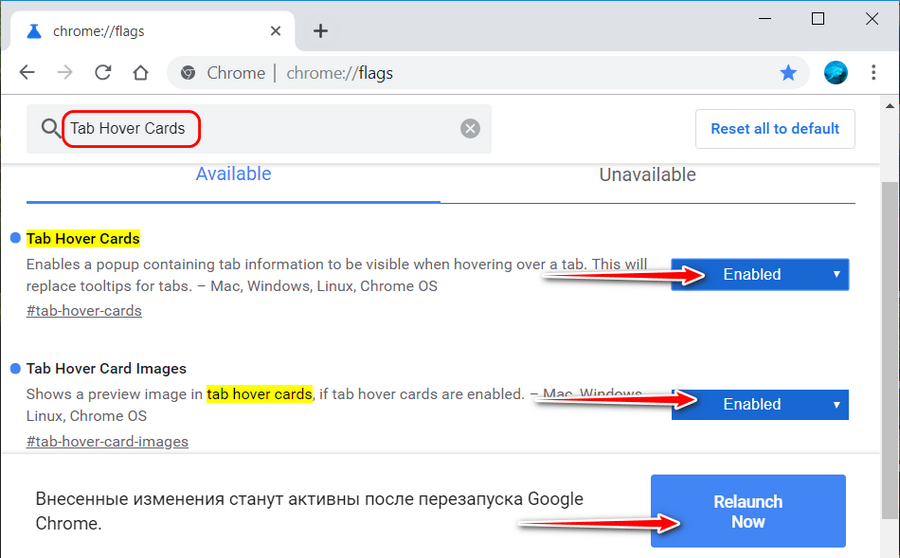Open the home page via the home icon
The width and height of the screenshot is (900, 558).
pyautogui.click(x=141, y=73)
